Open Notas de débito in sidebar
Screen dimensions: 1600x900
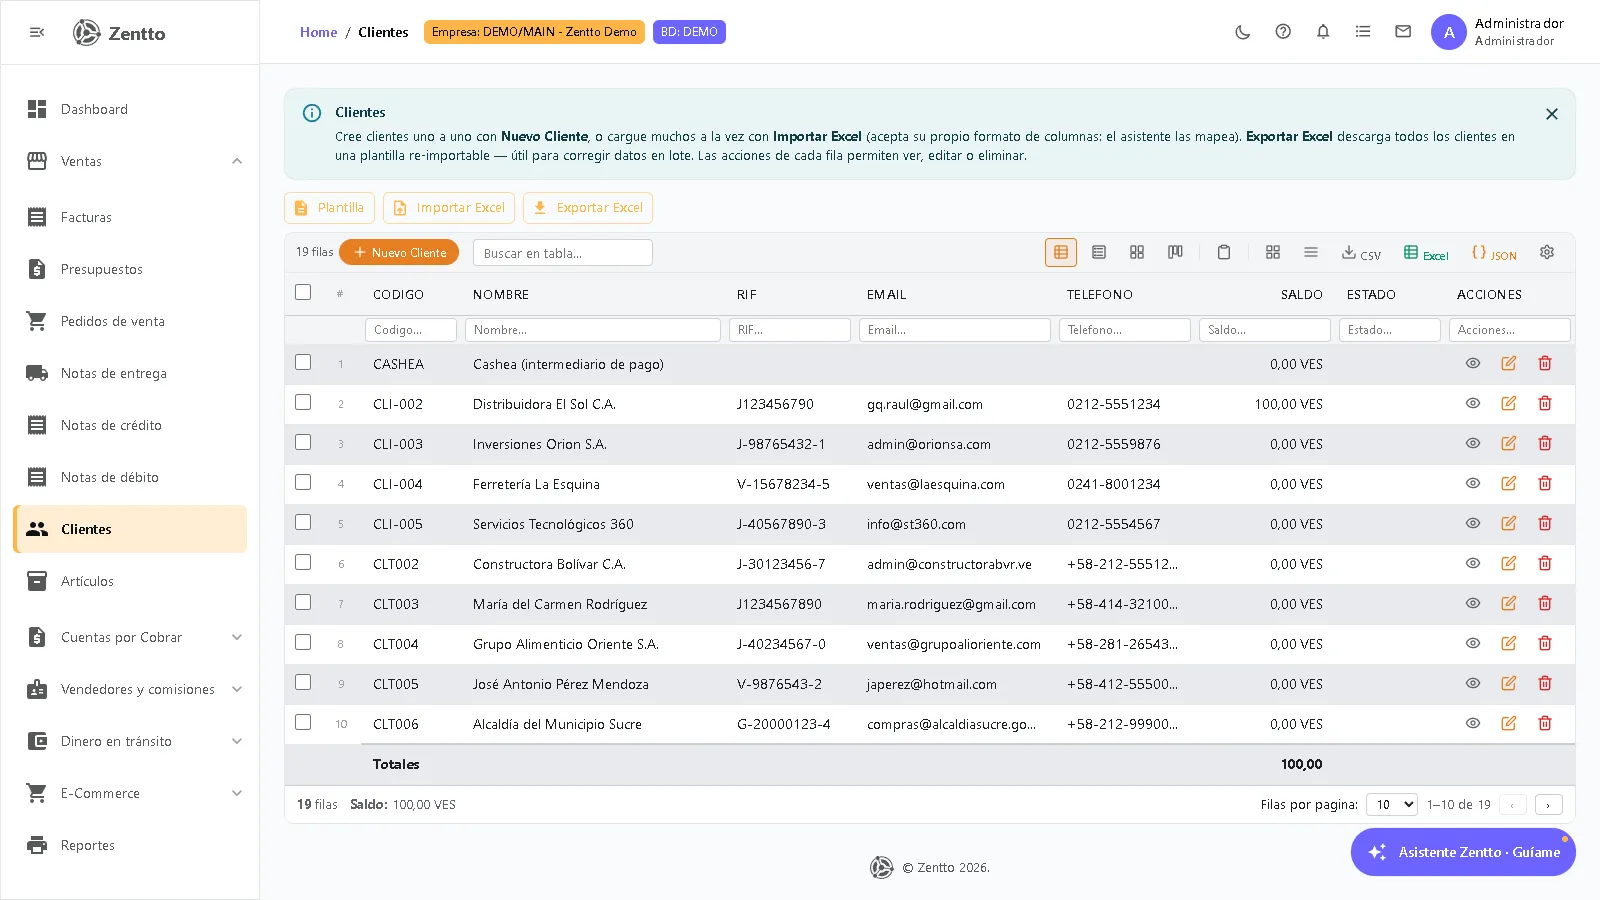click(130, 477)
